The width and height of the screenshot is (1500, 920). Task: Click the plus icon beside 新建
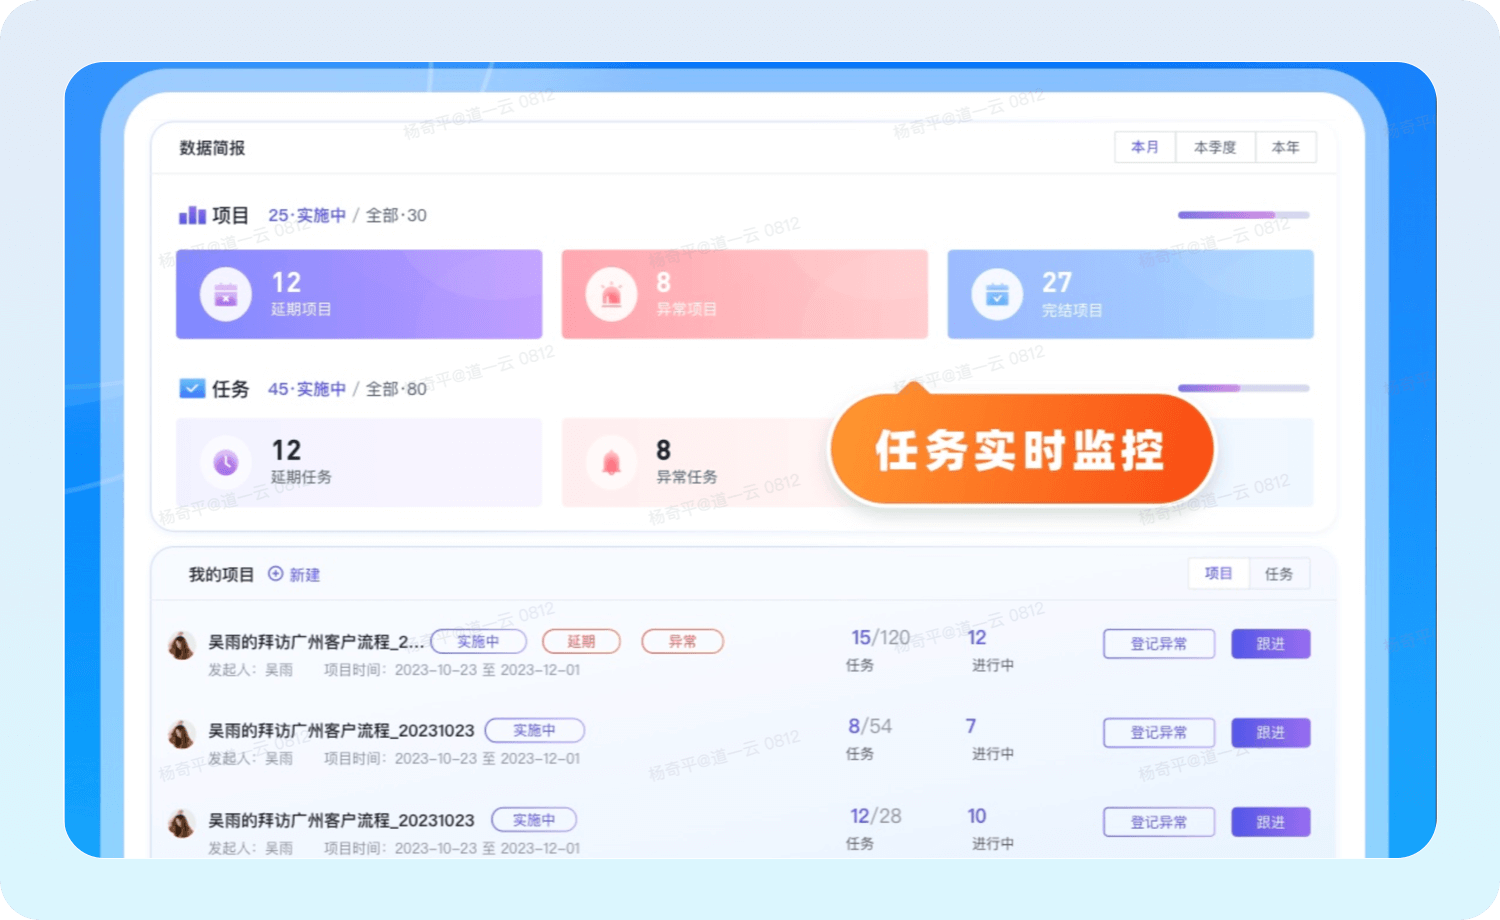(x=276, y=574)
